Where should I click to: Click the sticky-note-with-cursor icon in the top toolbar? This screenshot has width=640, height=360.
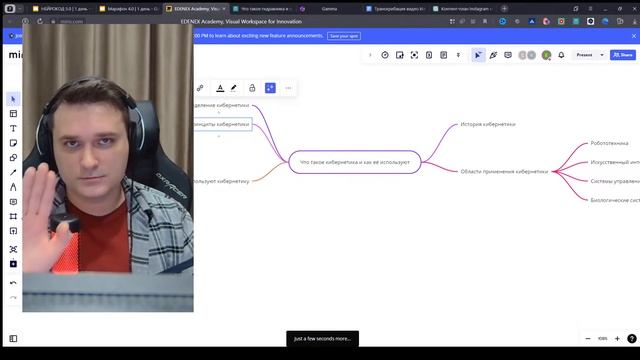pos(400,55)
